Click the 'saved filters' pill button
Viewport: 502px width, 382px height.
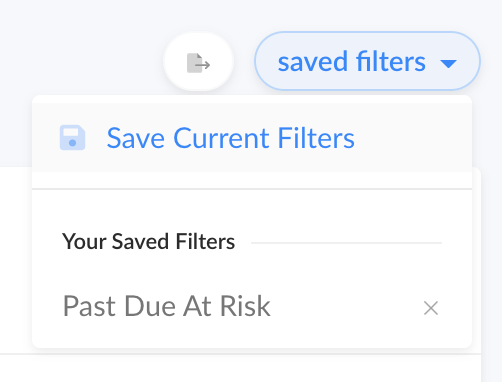(367, 61)
